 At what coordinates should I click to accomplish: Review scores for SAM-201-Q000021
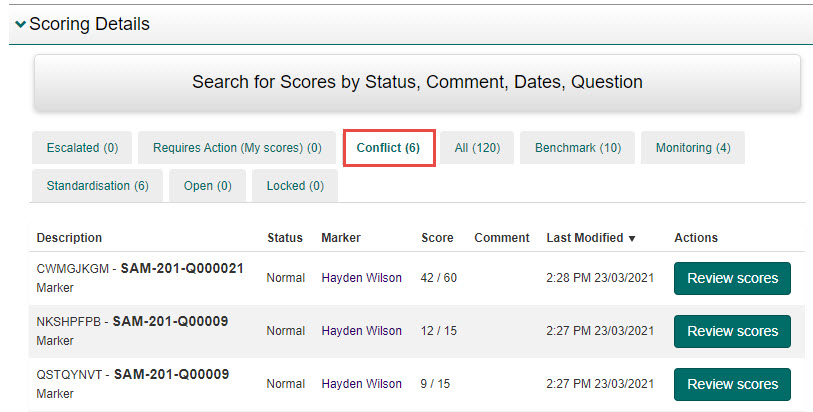732,278
